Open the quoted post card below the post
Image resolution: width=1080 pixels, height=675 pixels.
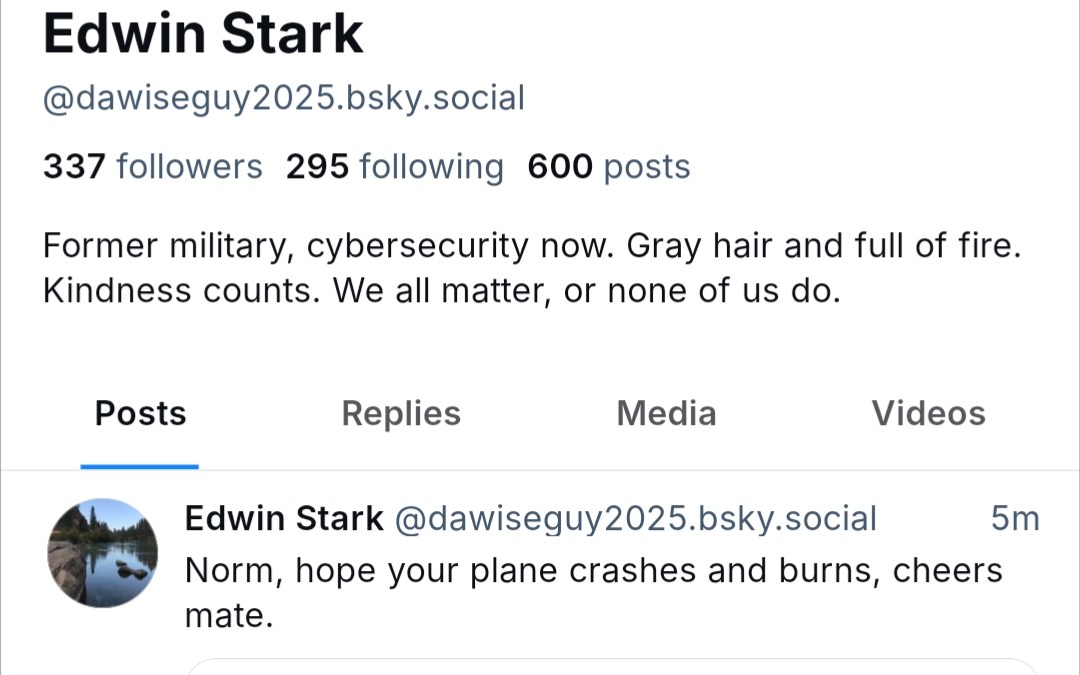[612, 666]
